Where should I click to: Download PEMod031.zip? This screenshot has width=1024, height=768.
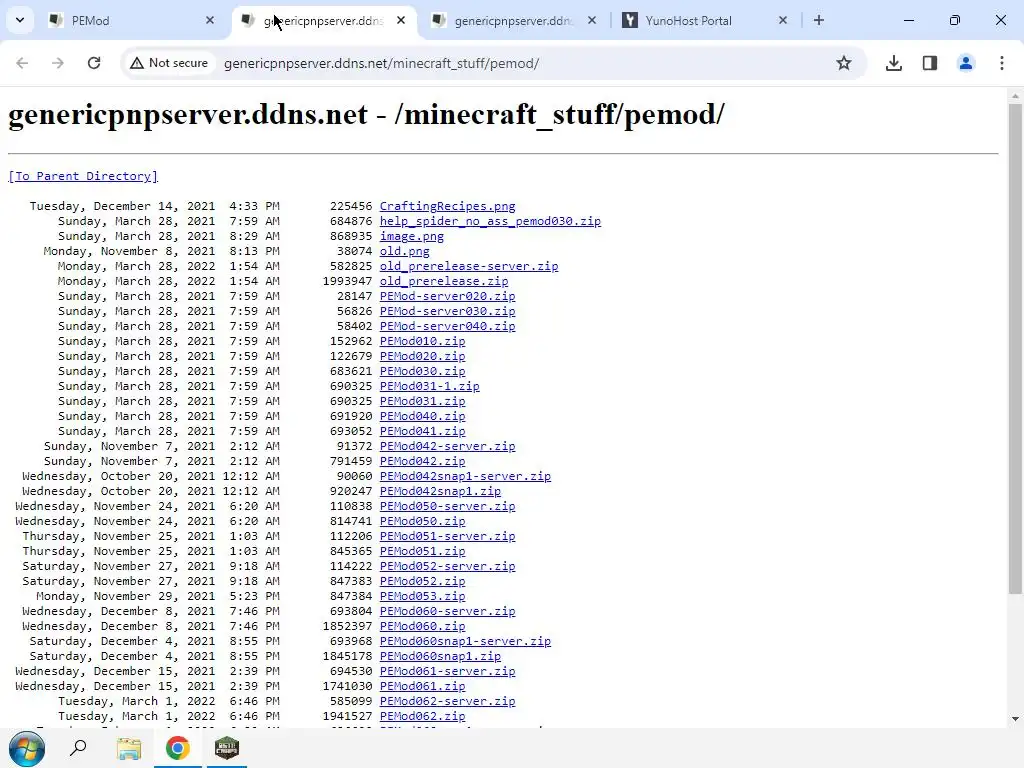tap(423, 401)
